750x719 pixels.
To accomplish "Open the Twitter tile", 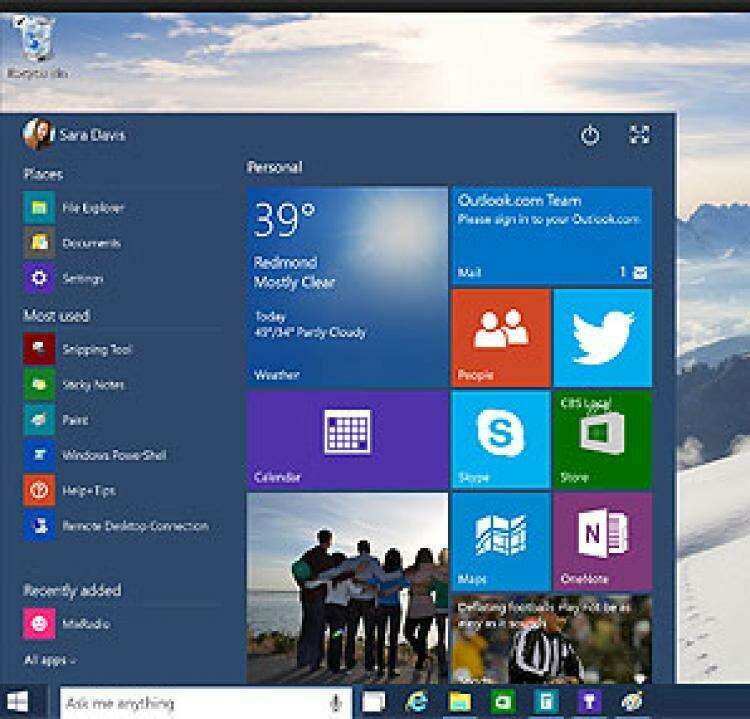I will pos(603,338).
